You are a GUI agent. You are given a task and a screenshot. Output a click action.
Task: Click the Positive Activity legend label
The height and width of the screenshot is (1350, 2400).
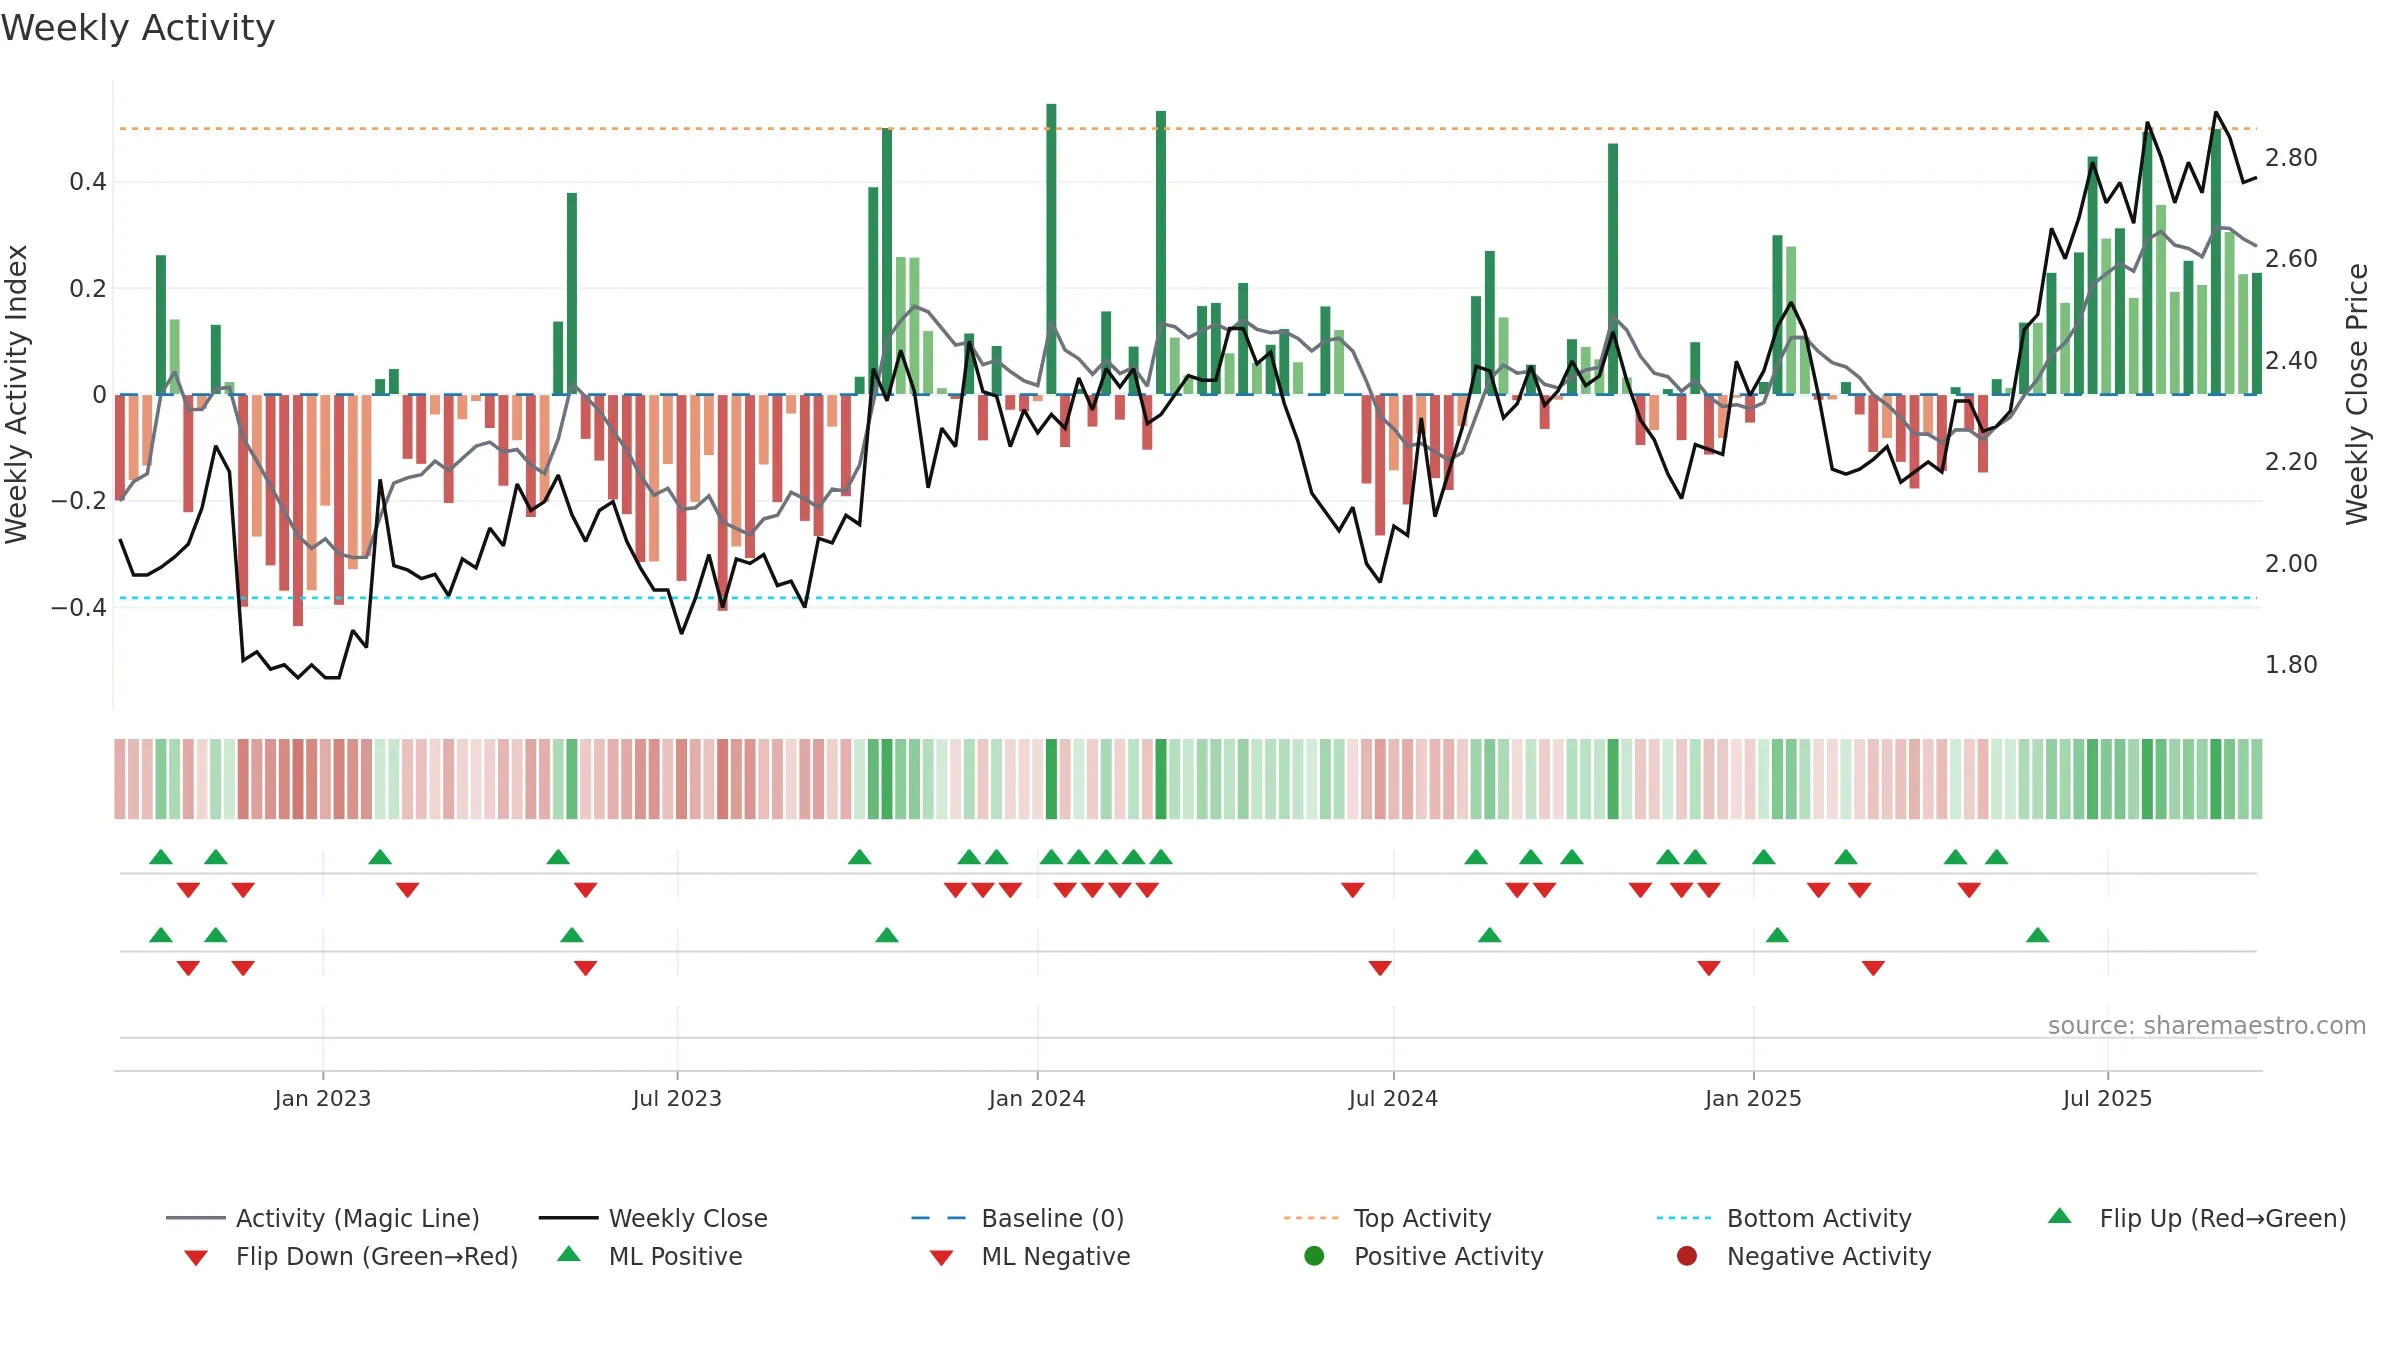(1449, 1256)
